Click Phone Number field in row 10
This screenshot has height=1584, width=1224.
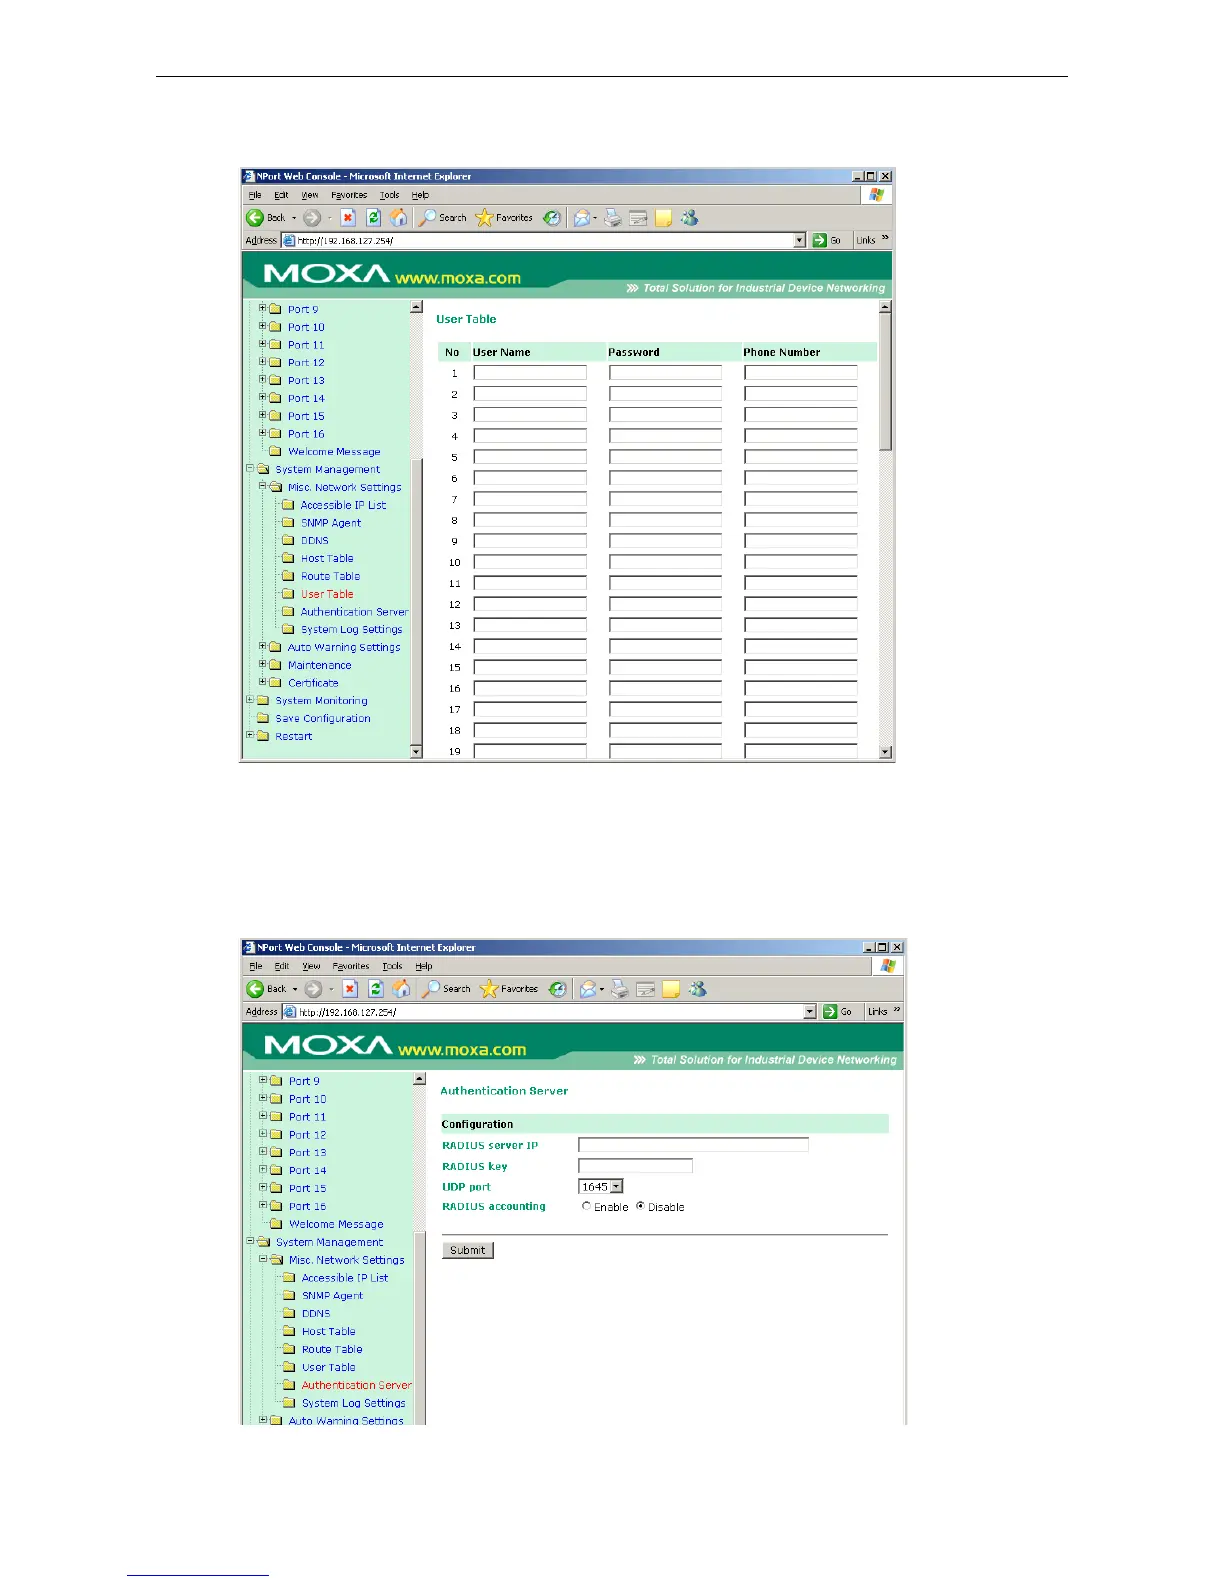coord(801,561)
